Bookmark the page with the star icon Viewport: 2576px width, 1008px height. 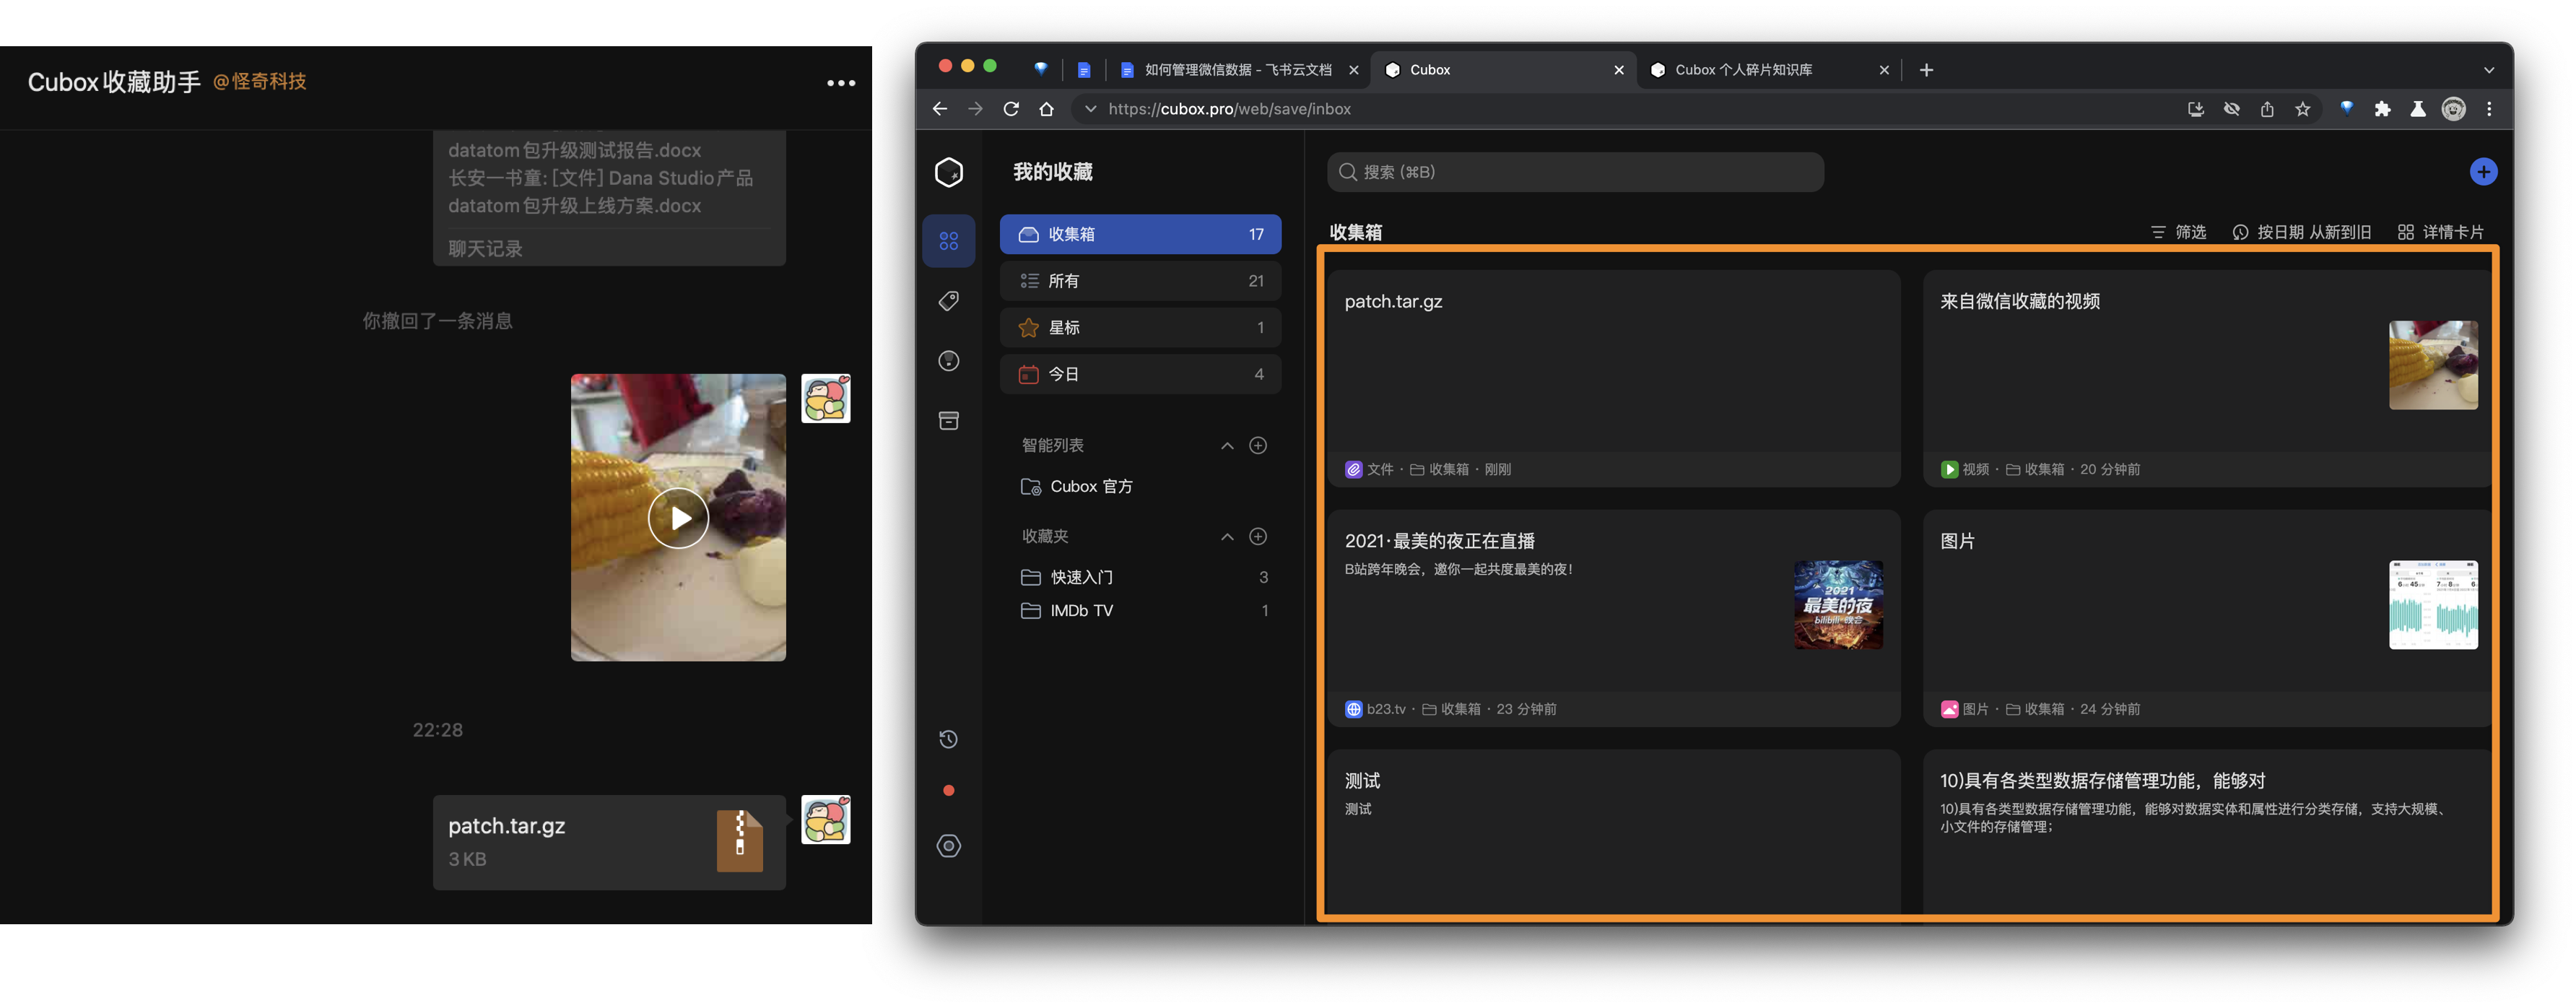point(2303,109)
